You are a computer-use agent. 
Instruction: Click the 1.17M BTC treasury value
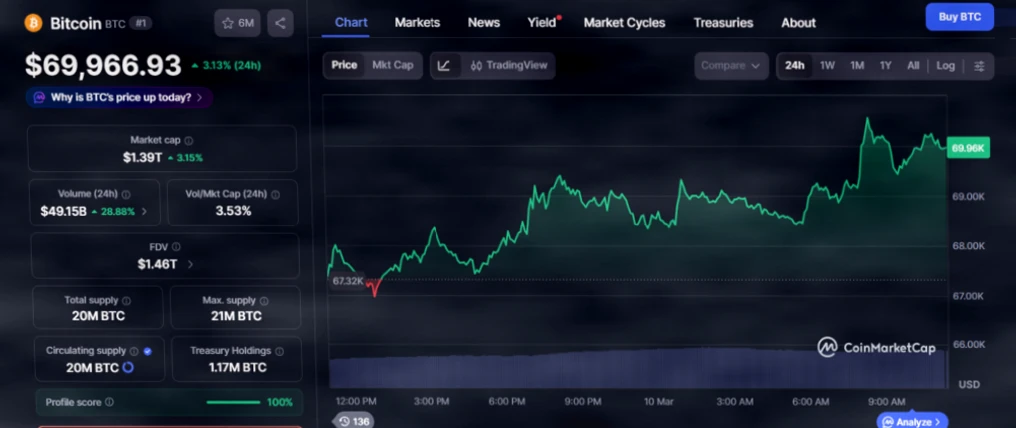(237, 368)
